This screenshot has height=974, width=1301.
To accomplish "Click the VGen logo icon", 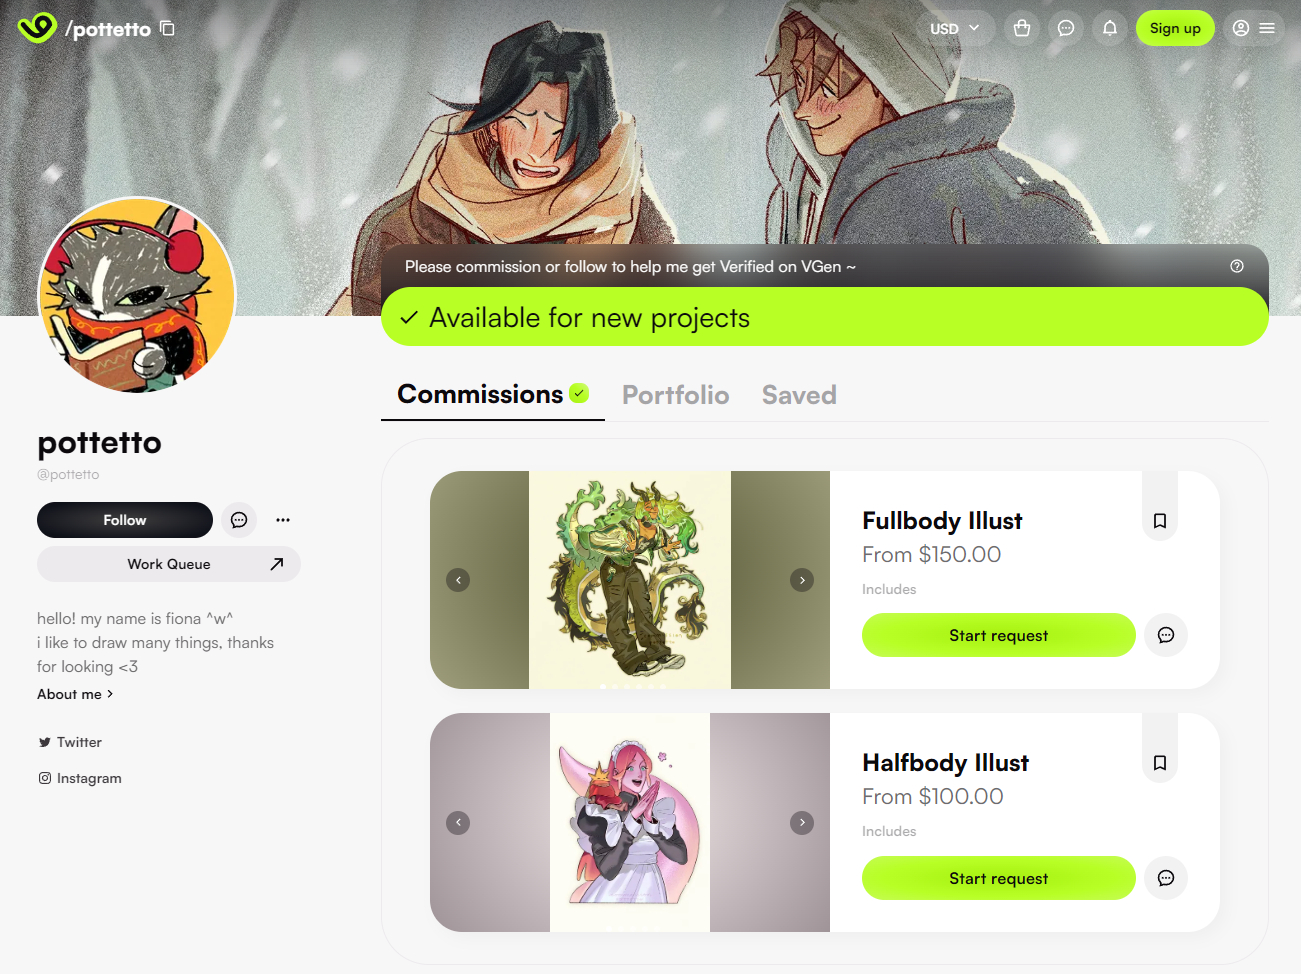I will coord(37,28).
